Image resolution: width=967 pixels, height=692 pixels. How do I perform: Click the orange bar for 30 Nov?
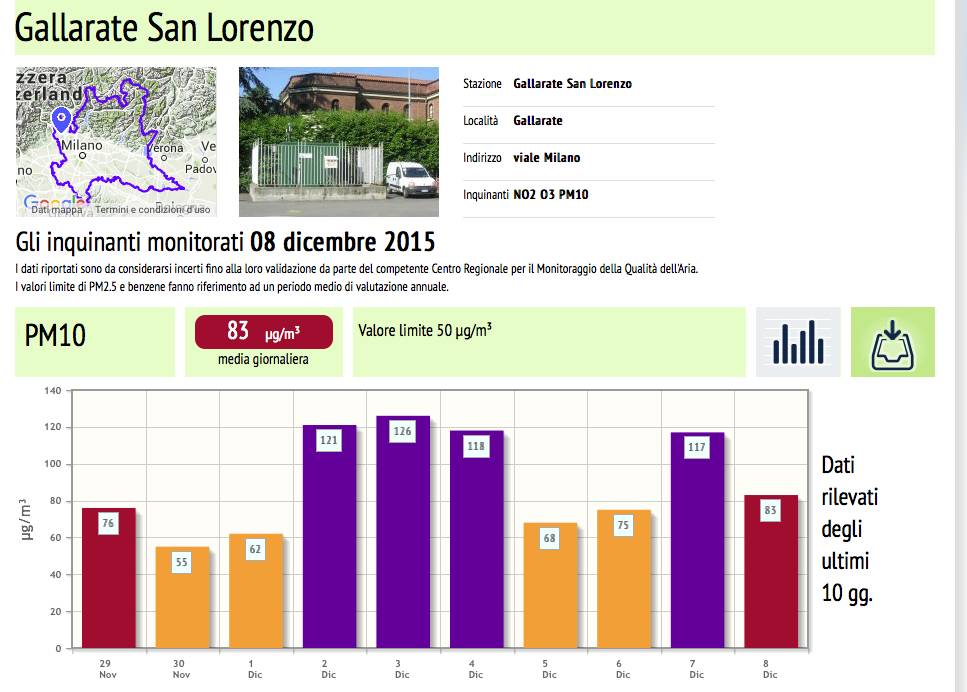pos(182,600)
